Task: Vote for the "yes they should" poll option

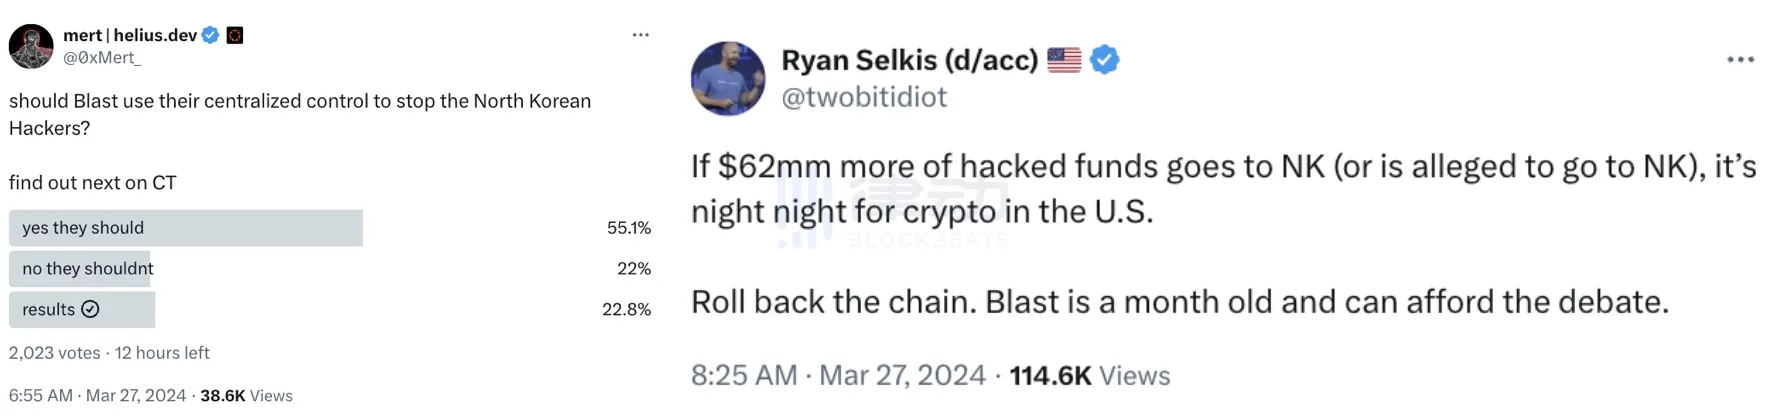Action: click(185, 228)
